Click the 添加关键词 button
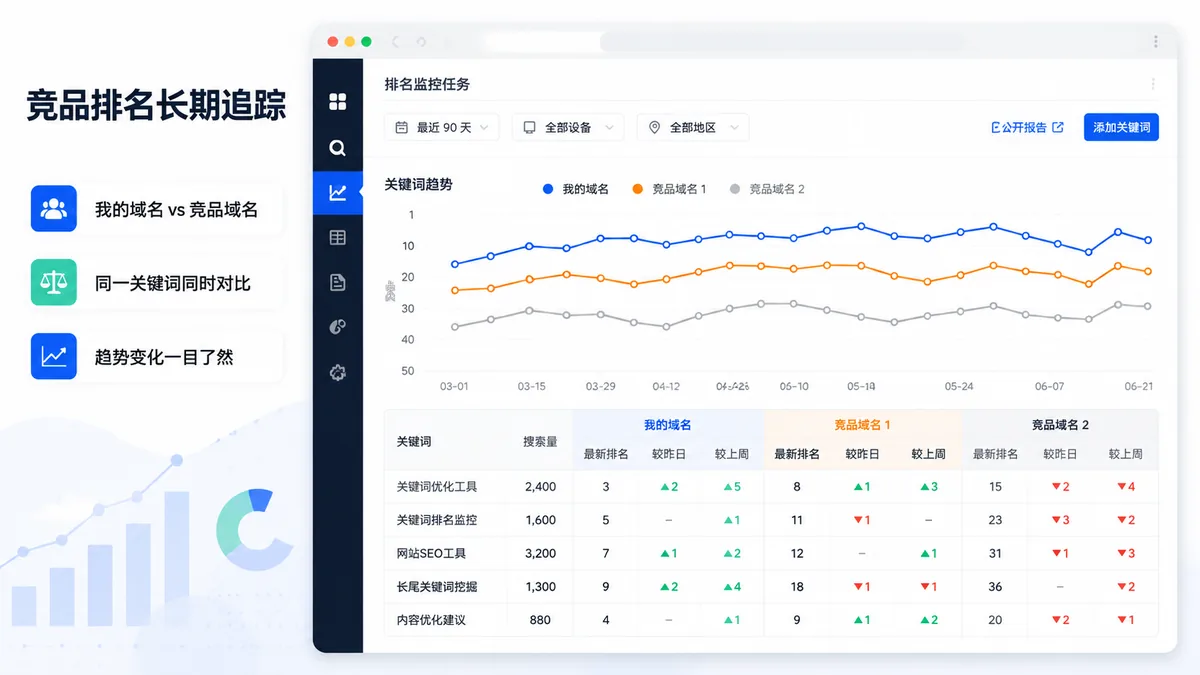 1121,128
